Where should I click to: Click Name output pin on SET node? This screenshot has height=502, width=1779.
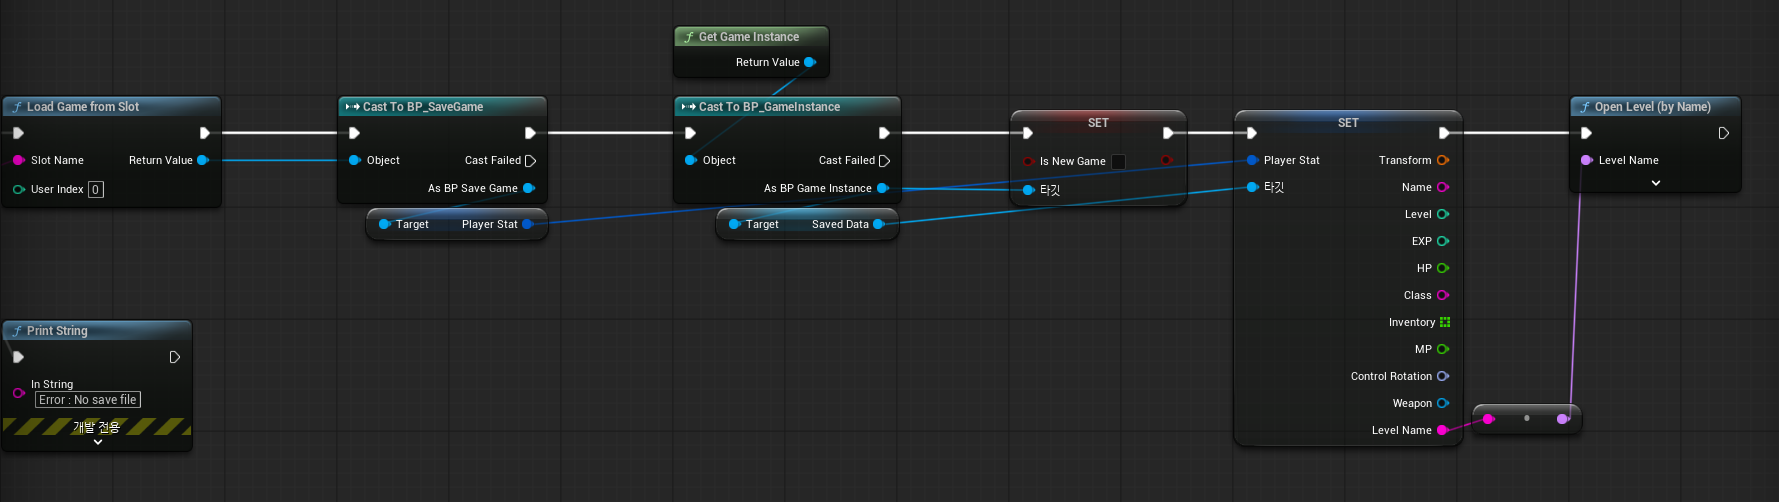(x=1443, y=187)
